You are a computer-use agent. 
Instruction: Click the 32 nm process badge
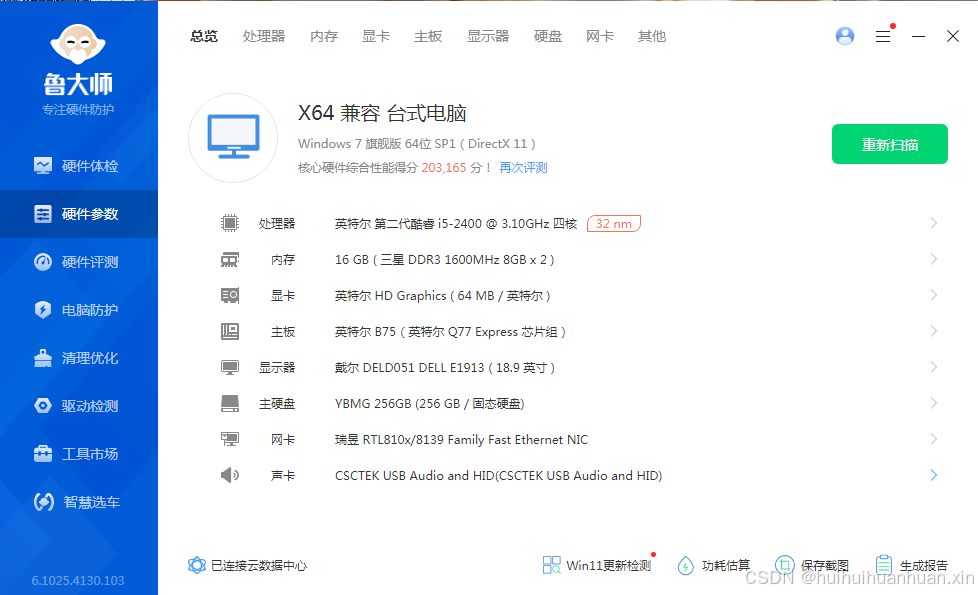(x=614, y=223)
